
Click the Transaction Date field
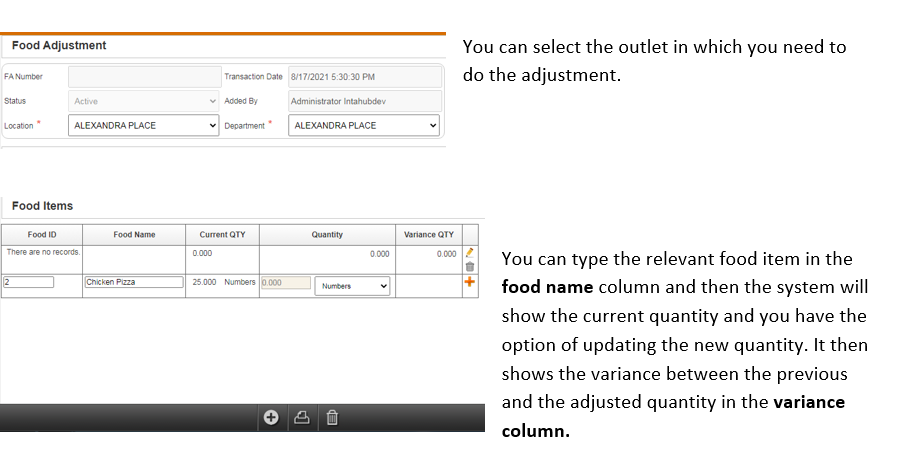pyautogui.click(x=363, y=77)
